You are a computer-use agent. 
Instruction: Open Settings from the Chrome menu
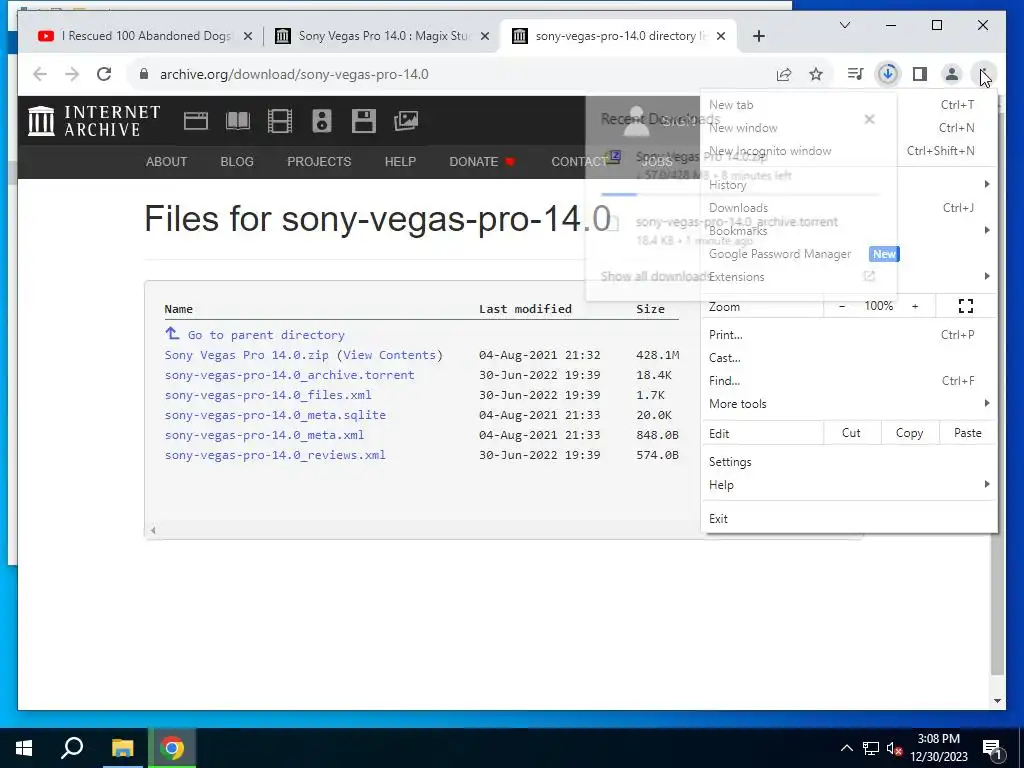point(849,462)
